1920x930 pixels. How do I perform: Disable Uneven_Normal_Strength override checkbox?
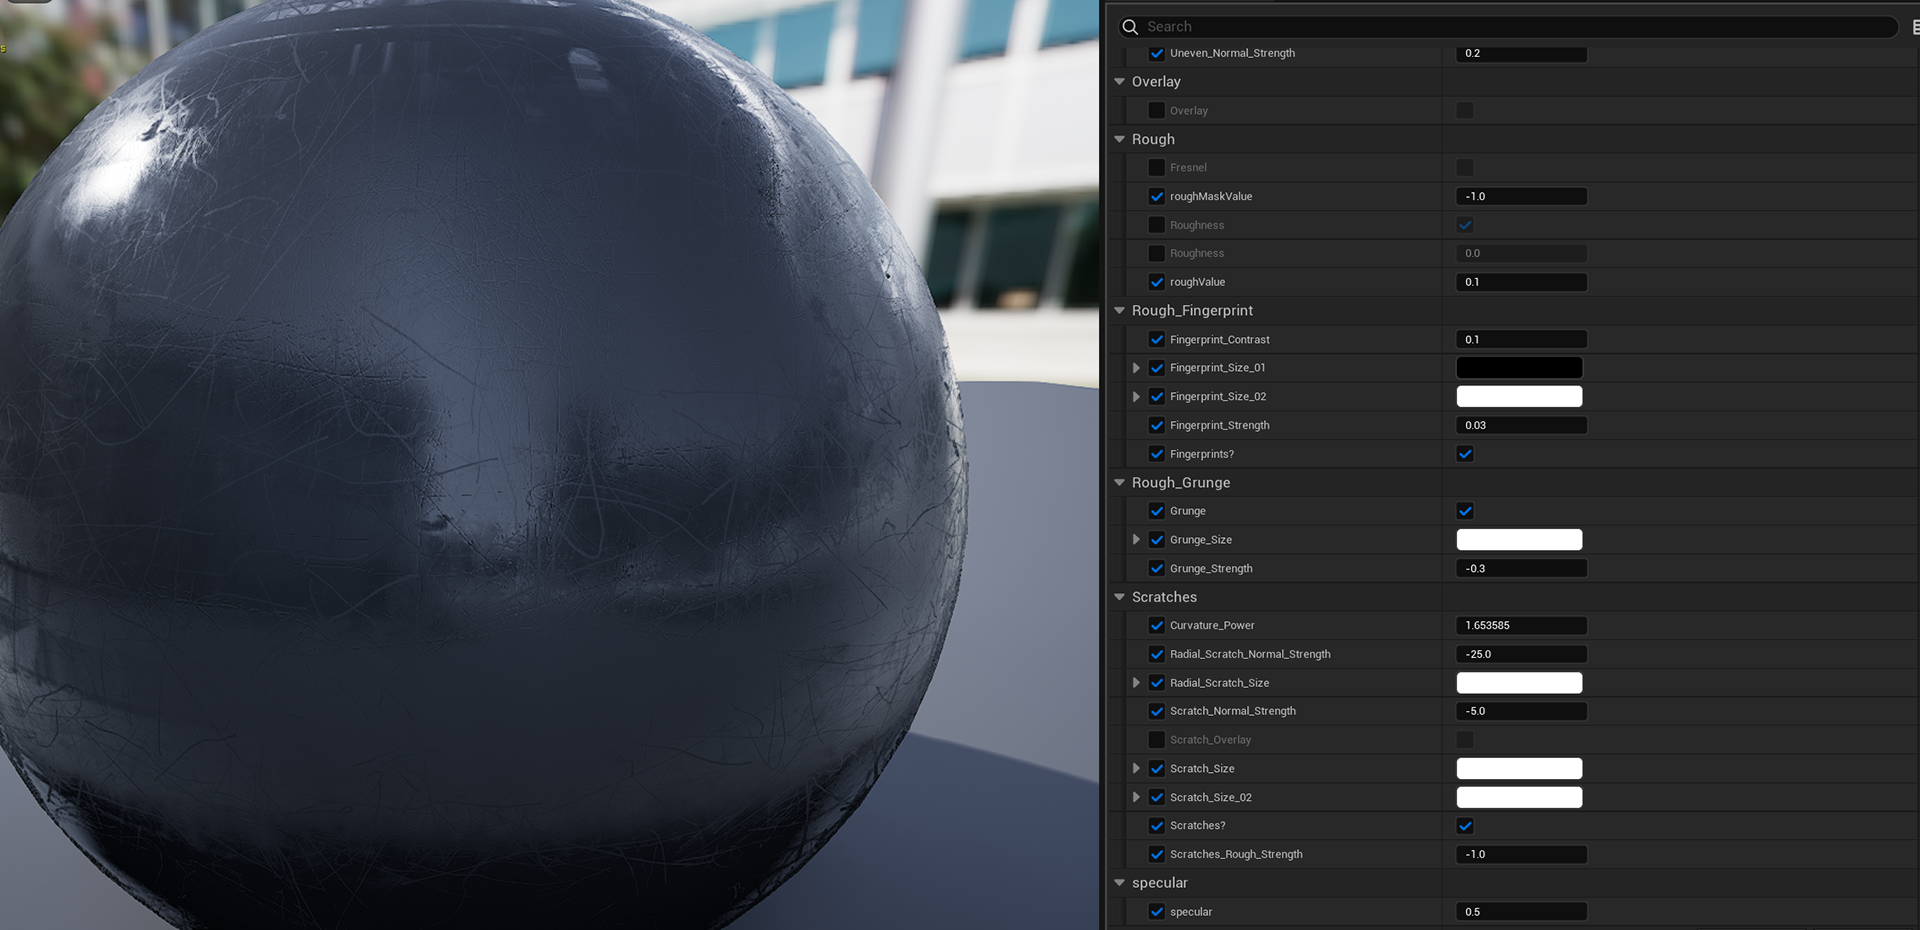pos(1157,53)
